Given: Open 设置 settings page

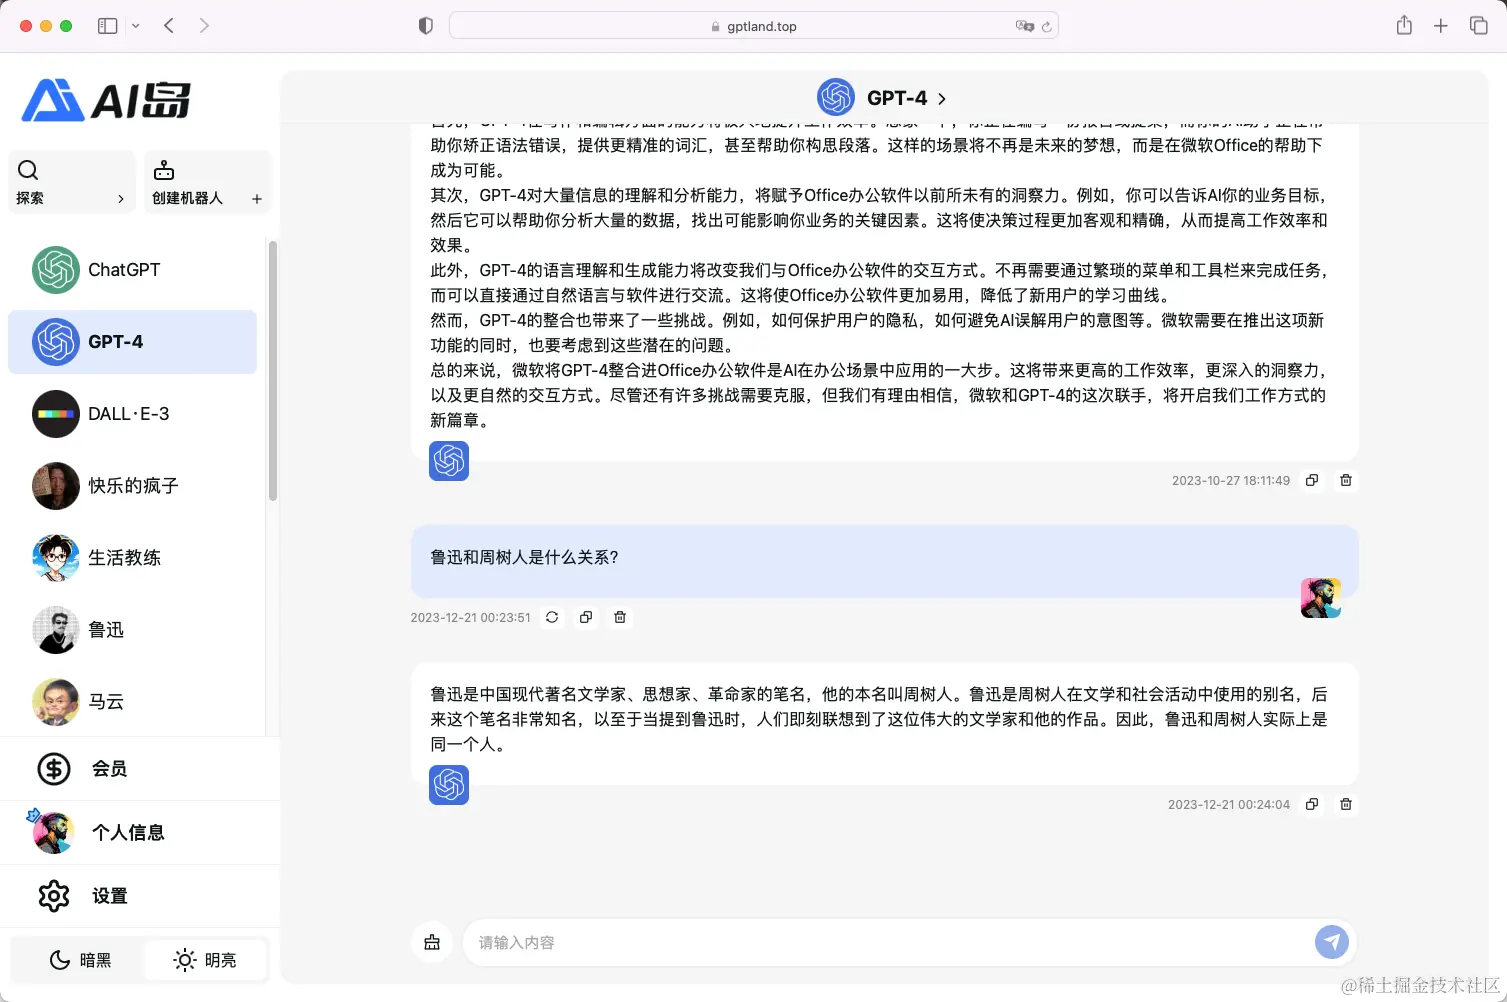Looking at the screenshot, I should (140, 896).
